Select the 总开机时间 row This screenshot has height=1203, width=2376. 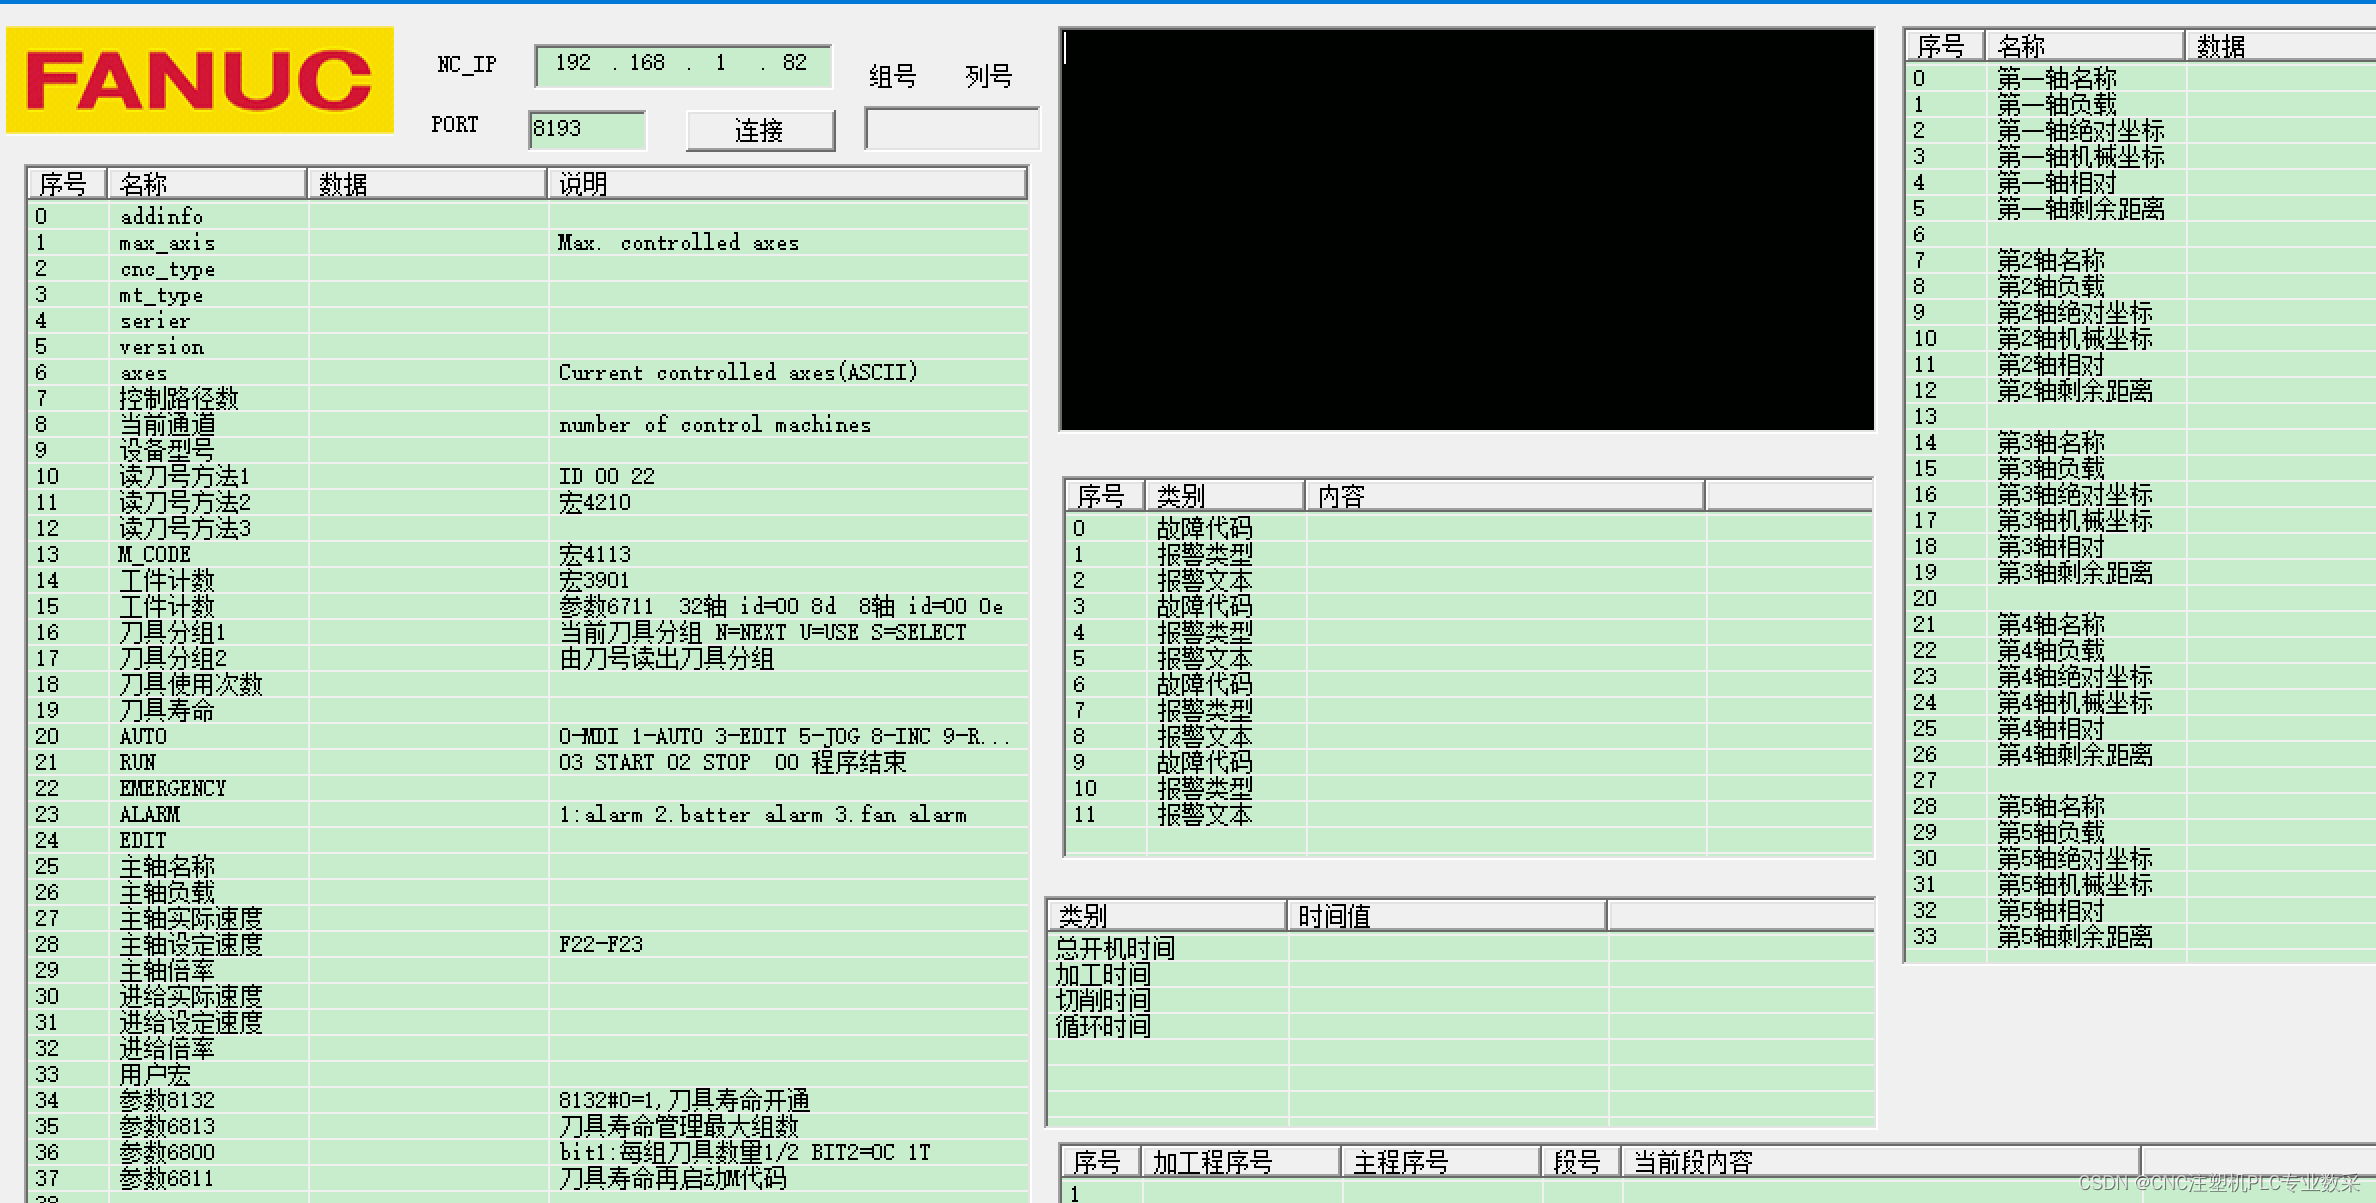(x=1115, y=948)
